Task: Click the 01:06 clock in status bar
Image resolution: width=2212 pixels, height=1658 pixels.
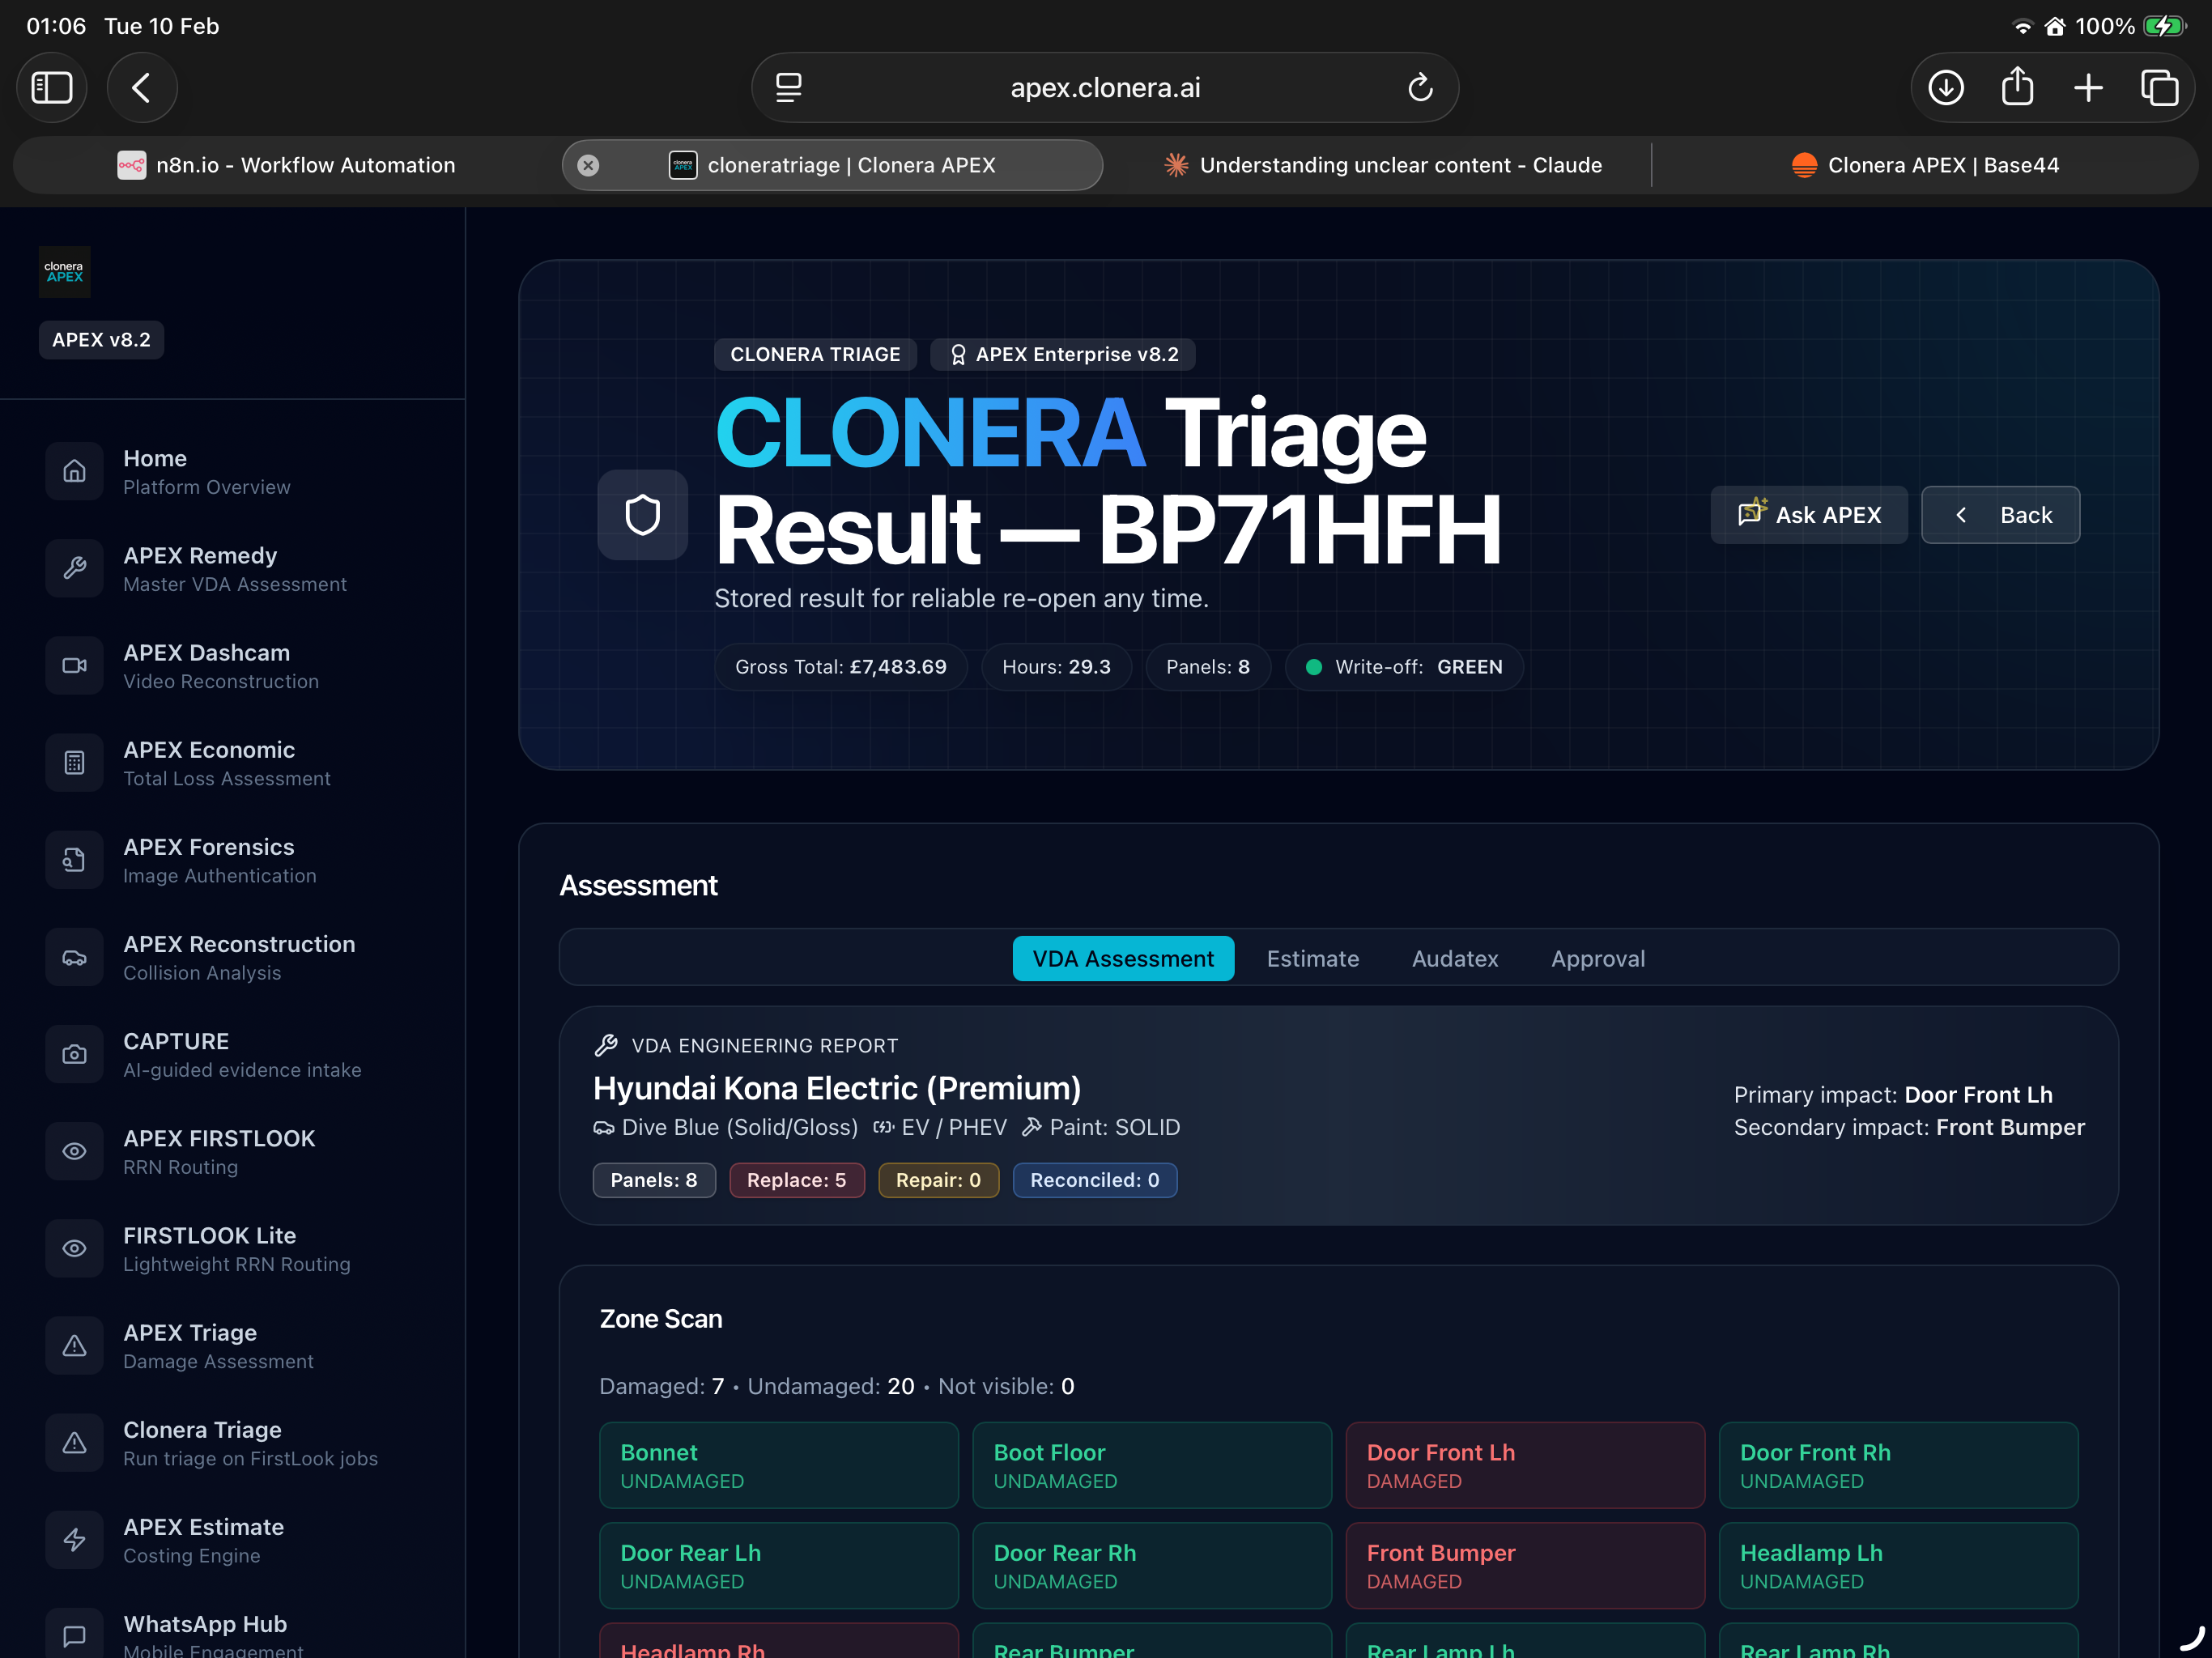Action: 56,26
